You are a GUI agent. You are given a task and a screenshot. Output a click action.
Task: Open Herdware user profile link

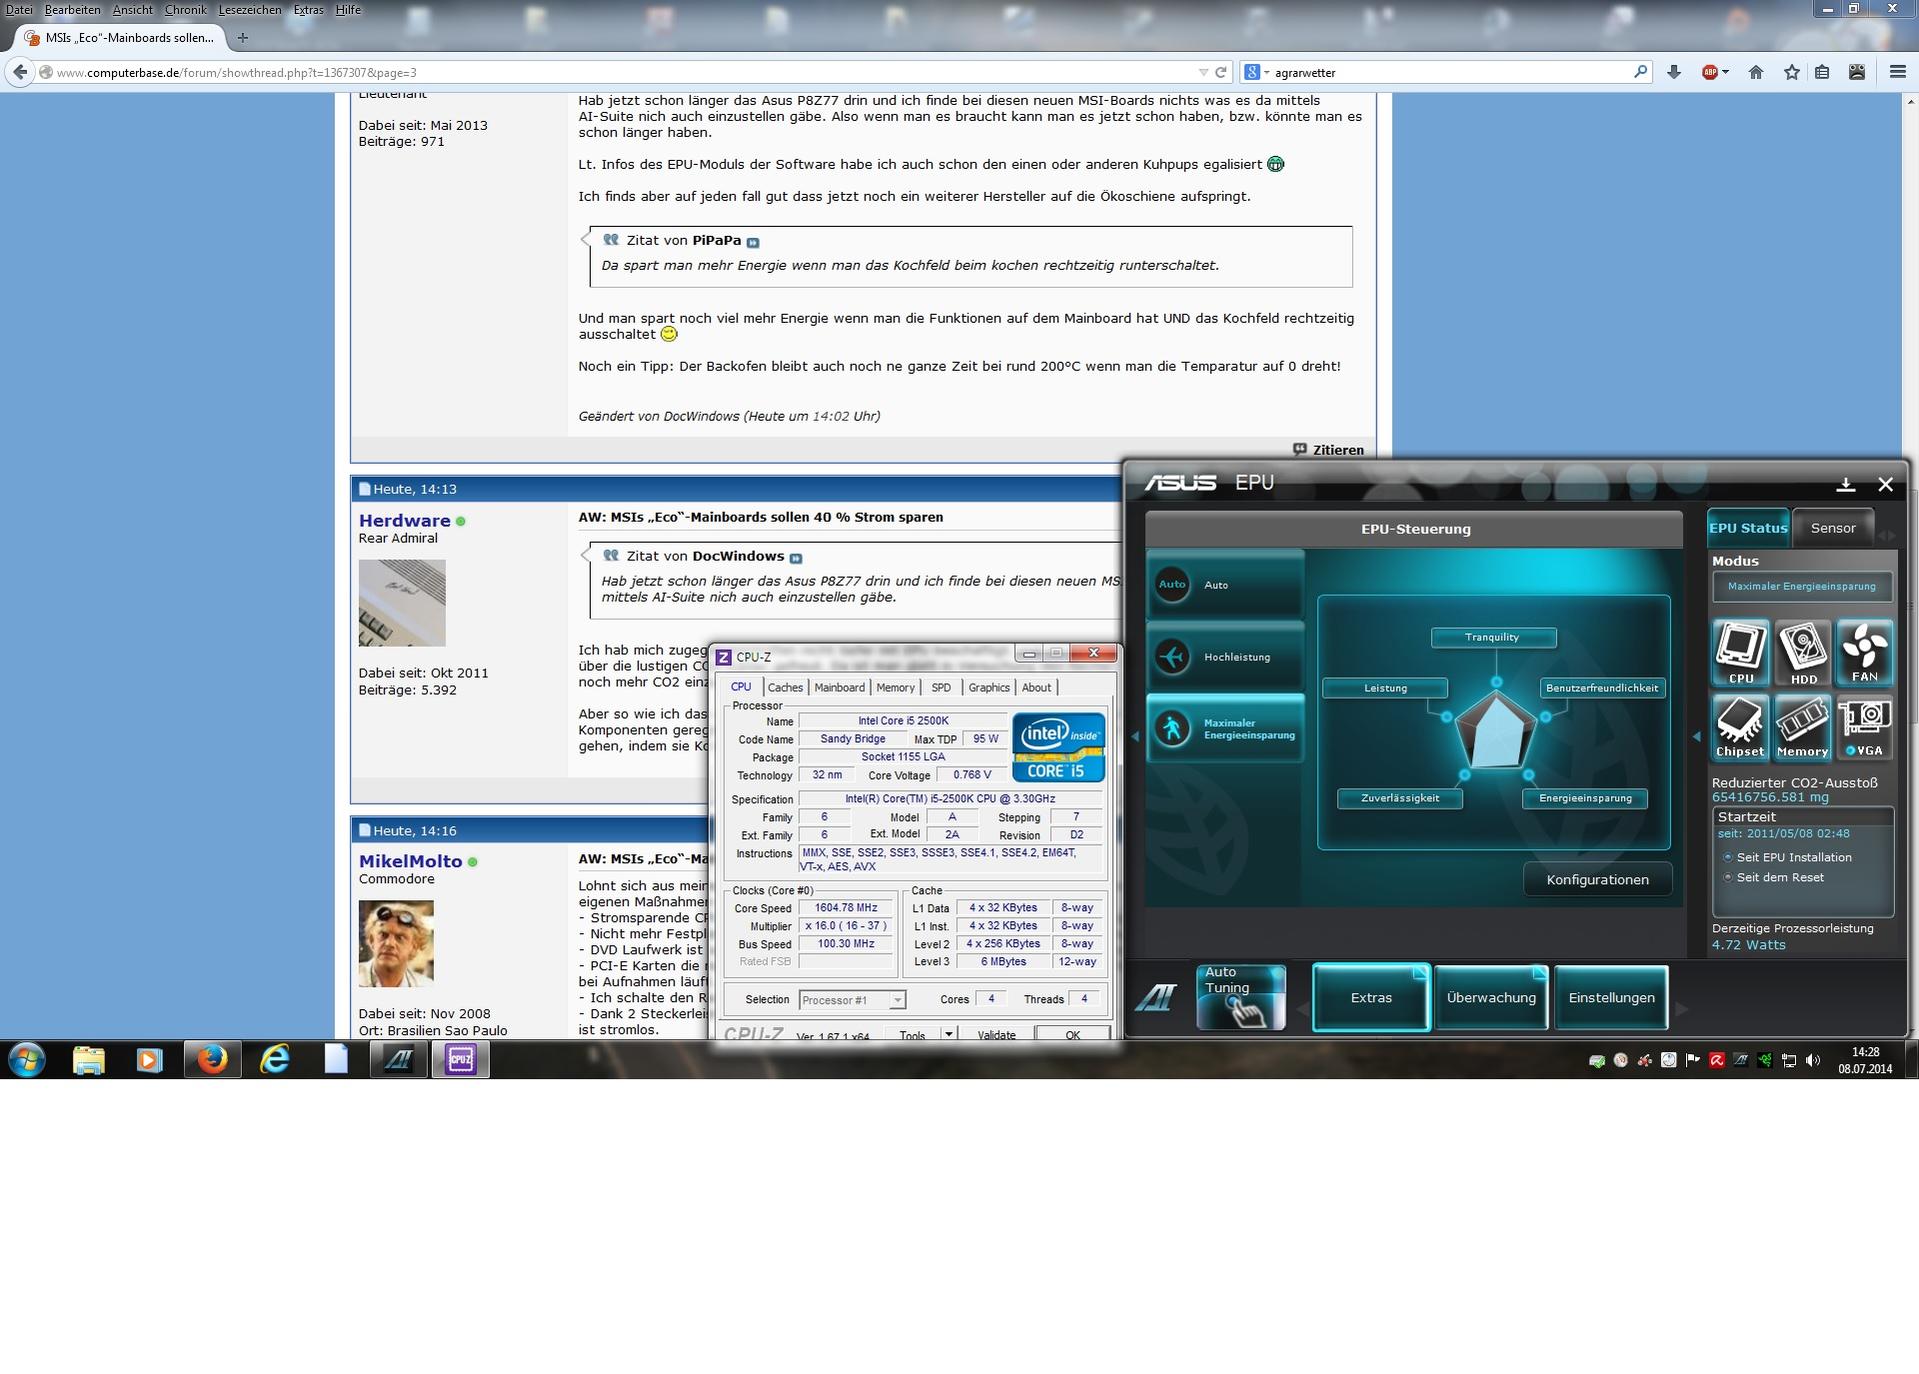[x=404, y=520]
